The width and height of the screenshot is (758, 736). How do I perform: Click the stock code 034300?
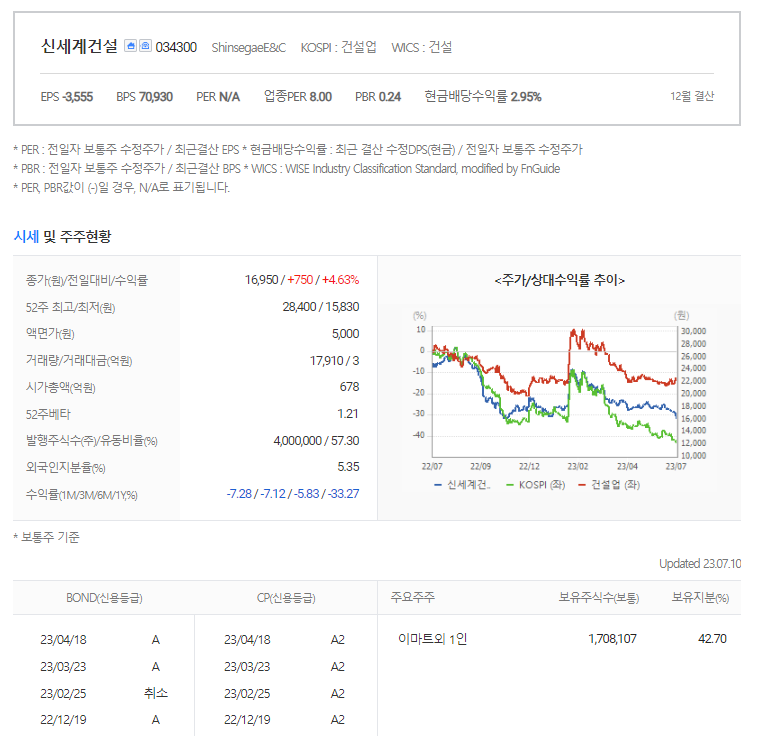click(x=176, y=47)
